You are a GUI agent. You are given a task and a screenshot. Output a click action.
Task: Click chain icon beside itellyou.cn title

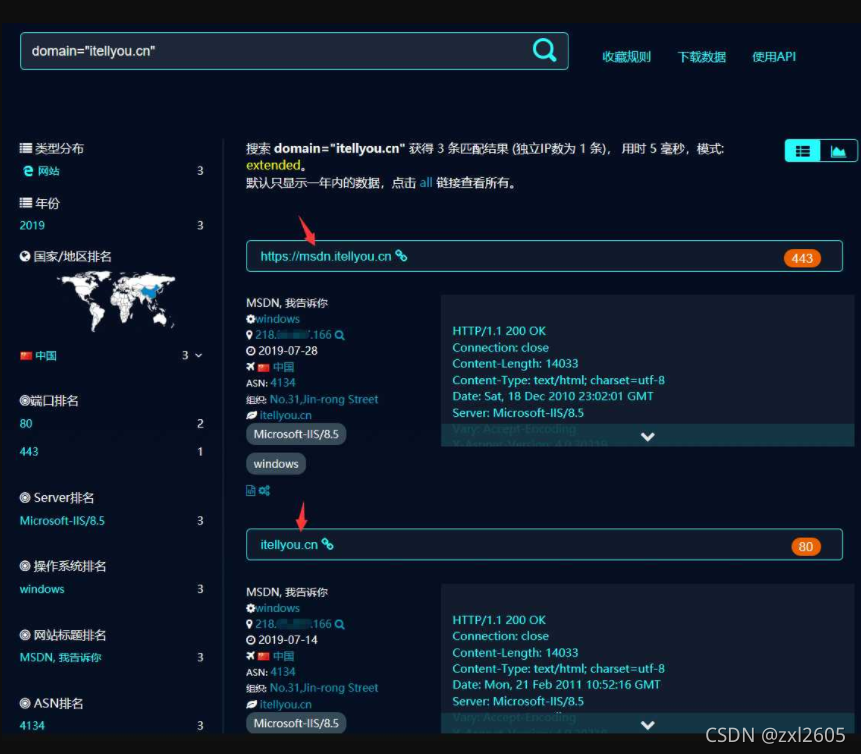tap(328, 544)
